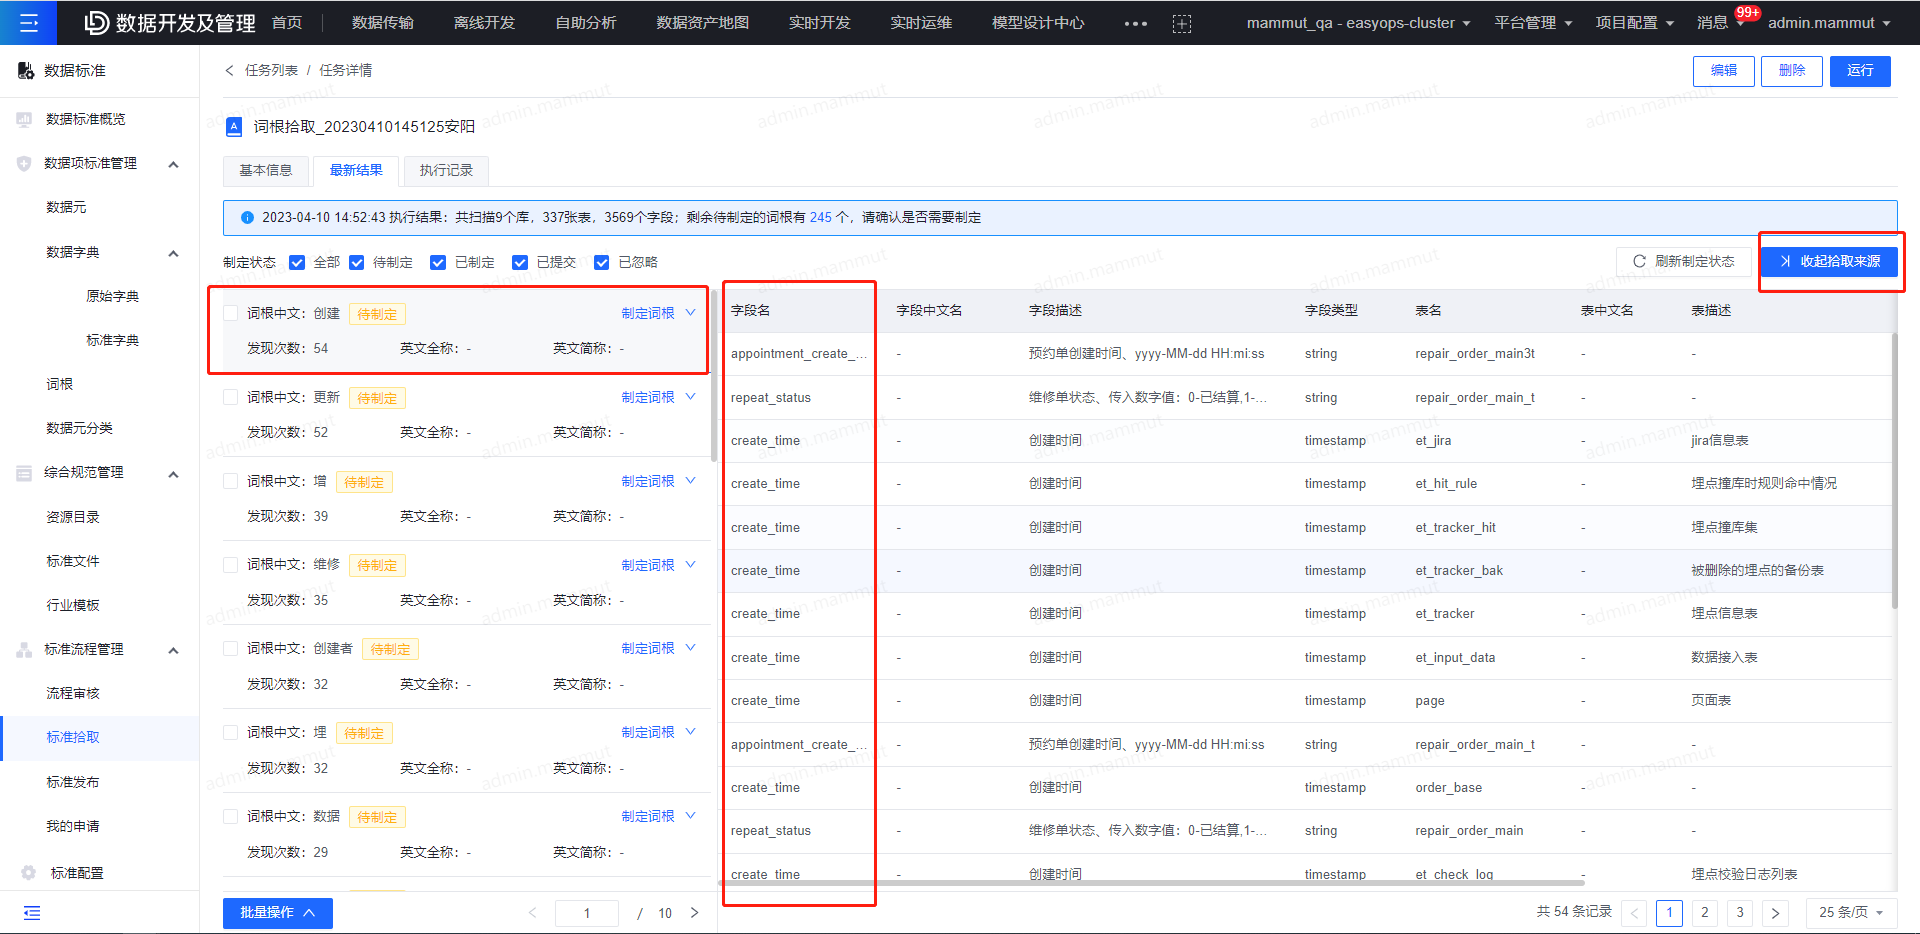Click the back arrow beside 任务列表
Image resolution: width=1920 pixels, height=934 pixels.
[x=229, y=70]
